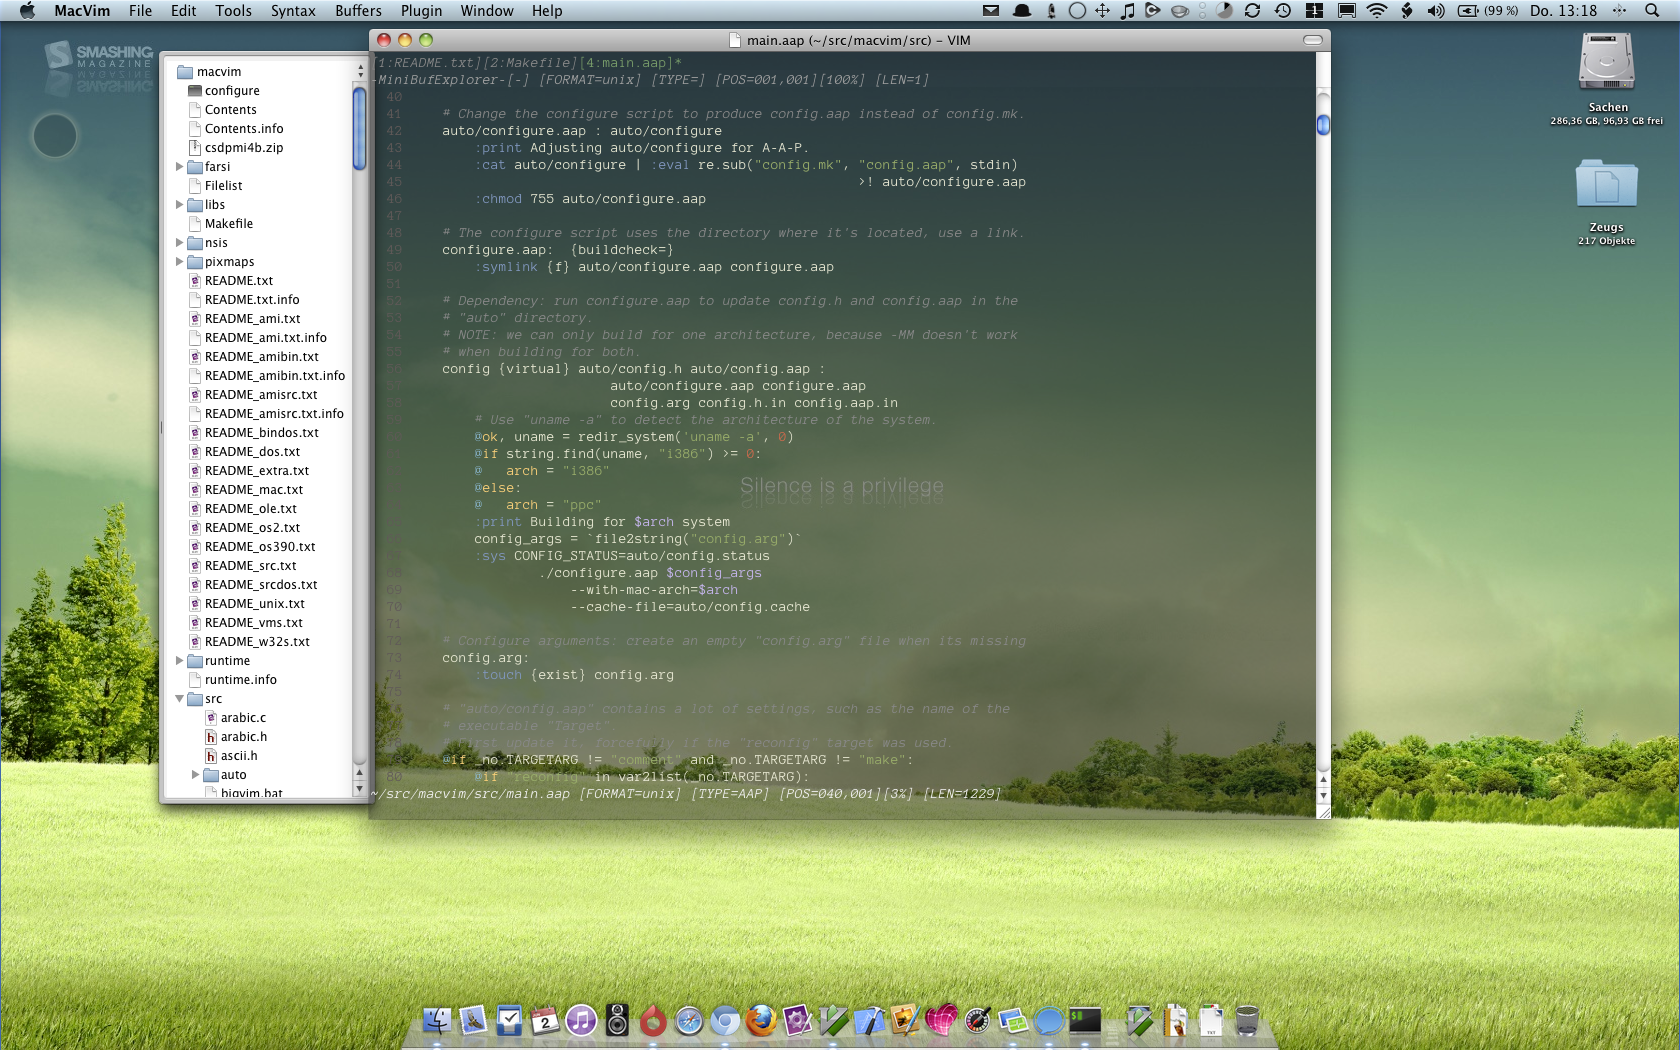
Task: Expand the runtime folder
Action: click(x=180, y=661)
